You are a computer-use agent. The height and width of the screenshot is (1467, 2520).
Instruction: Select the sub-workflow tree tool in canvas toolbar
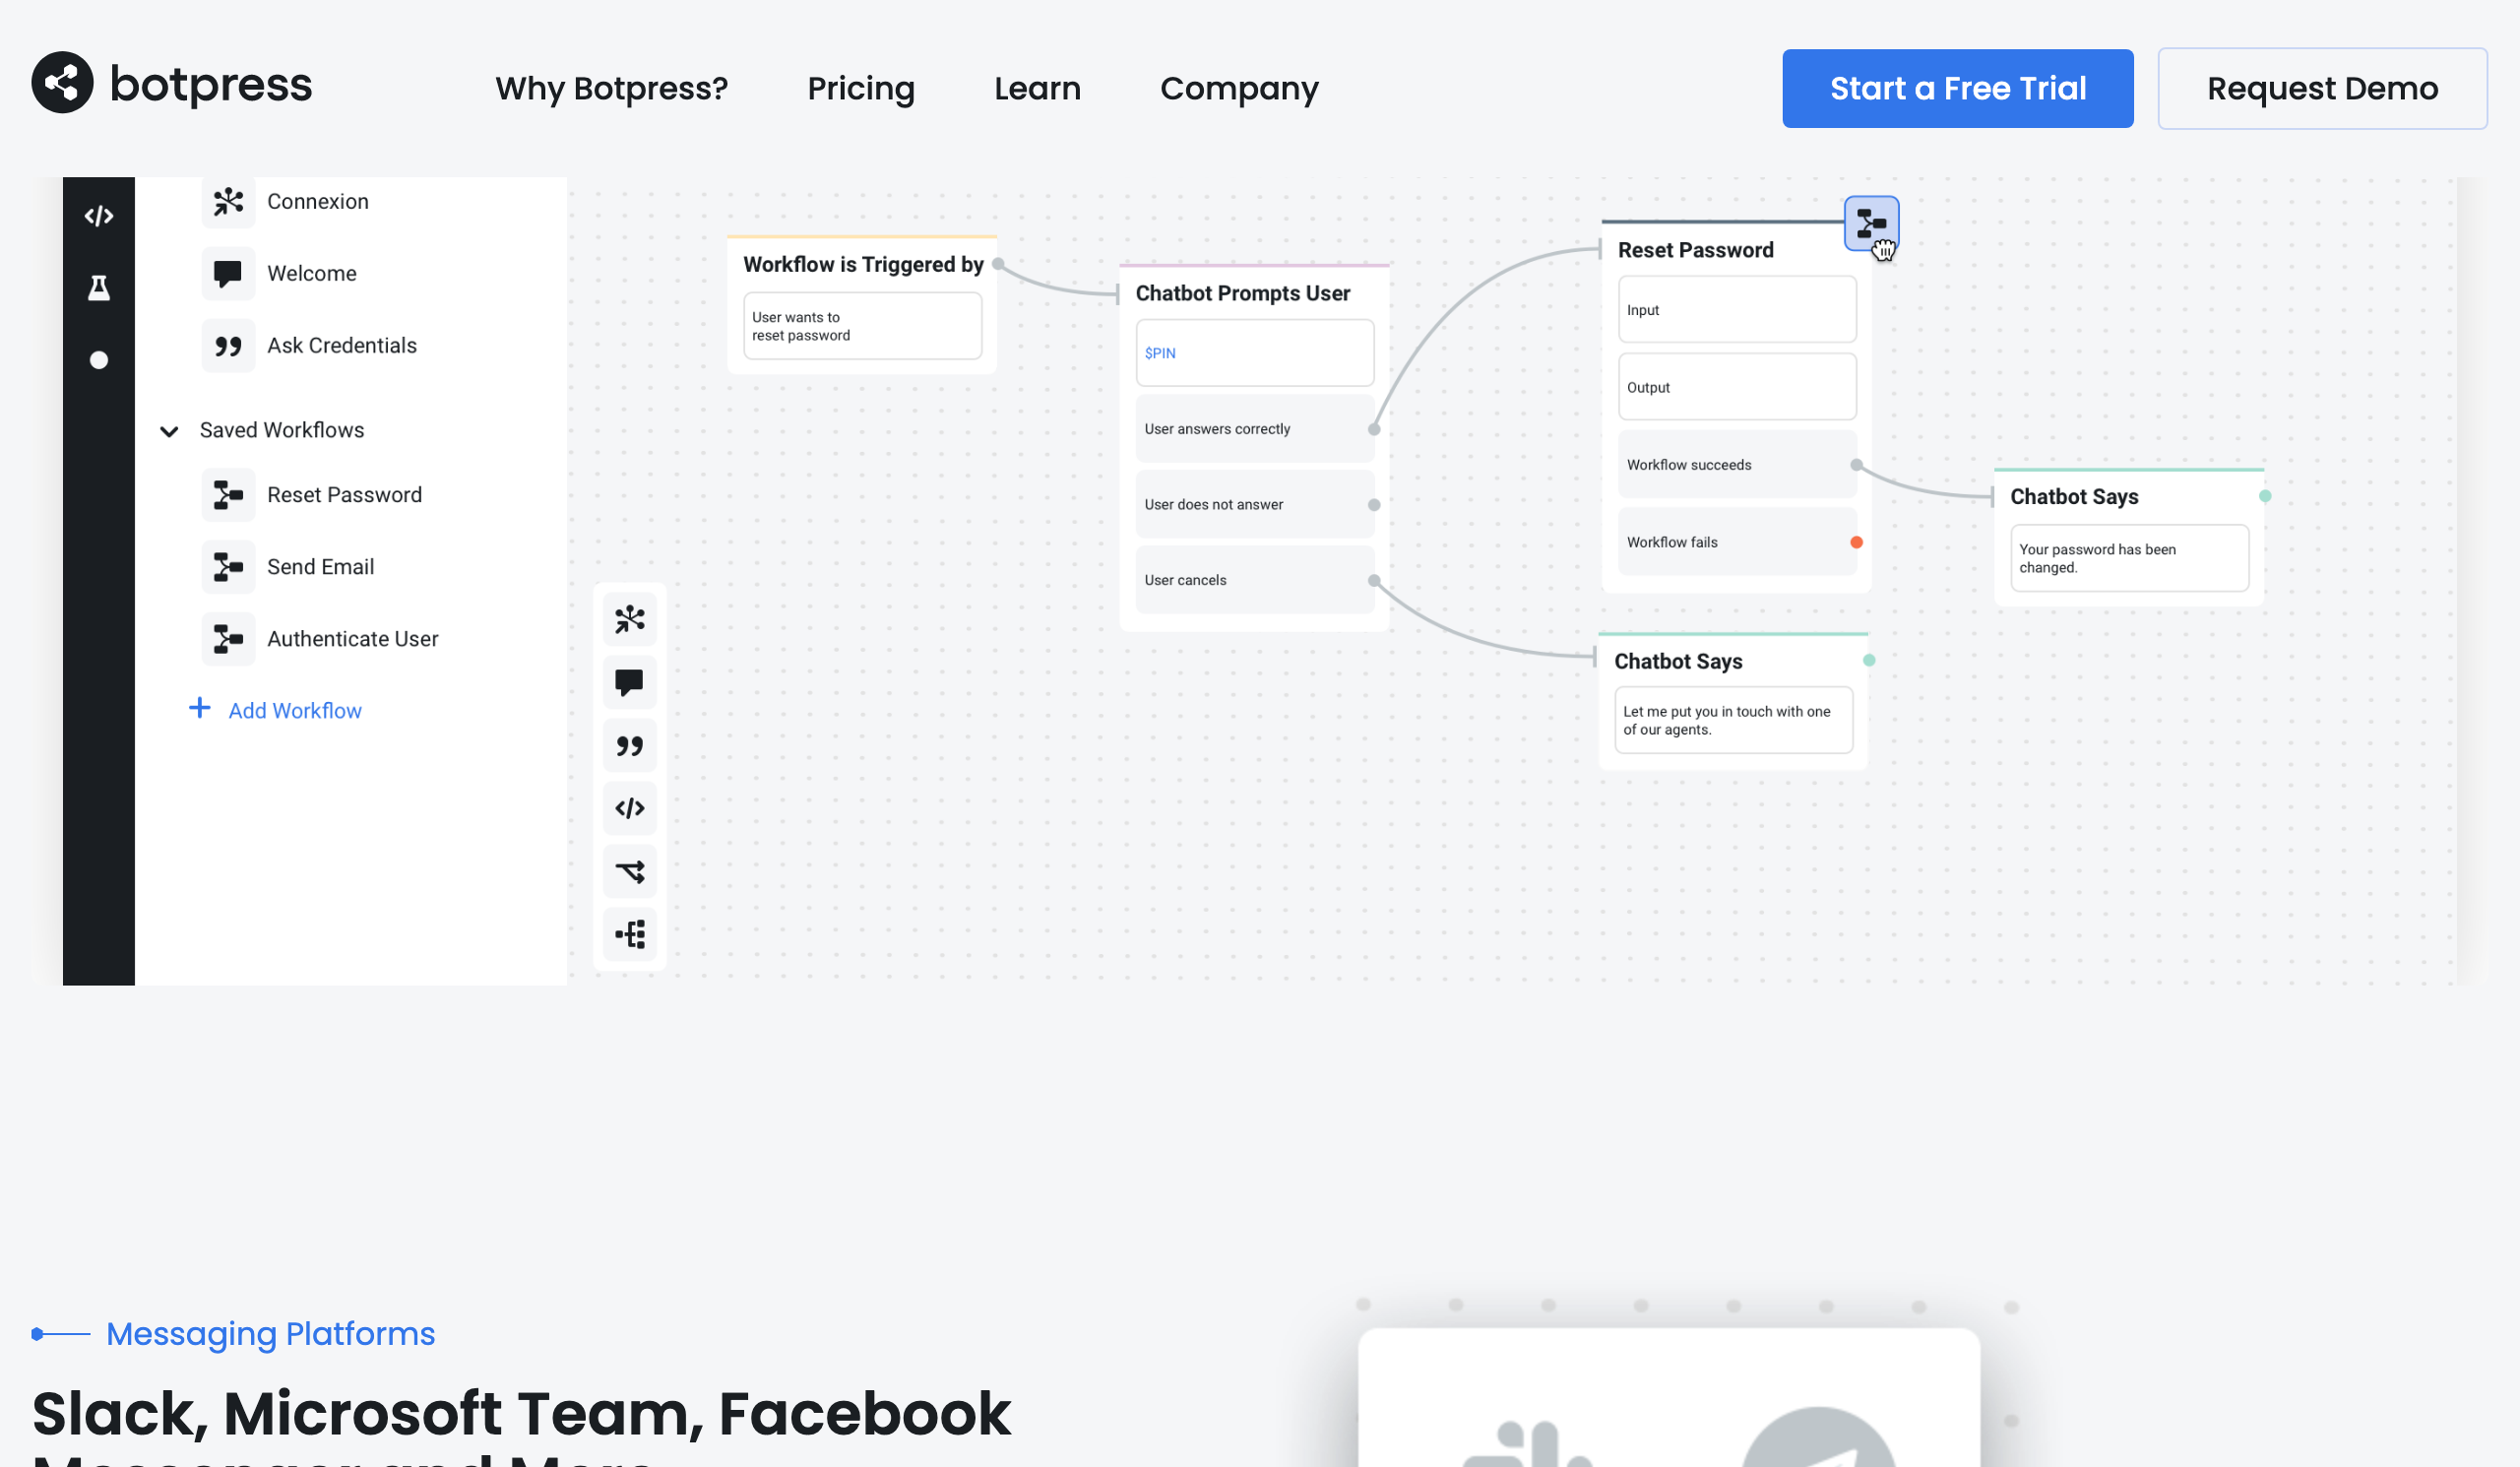(630, 935)
